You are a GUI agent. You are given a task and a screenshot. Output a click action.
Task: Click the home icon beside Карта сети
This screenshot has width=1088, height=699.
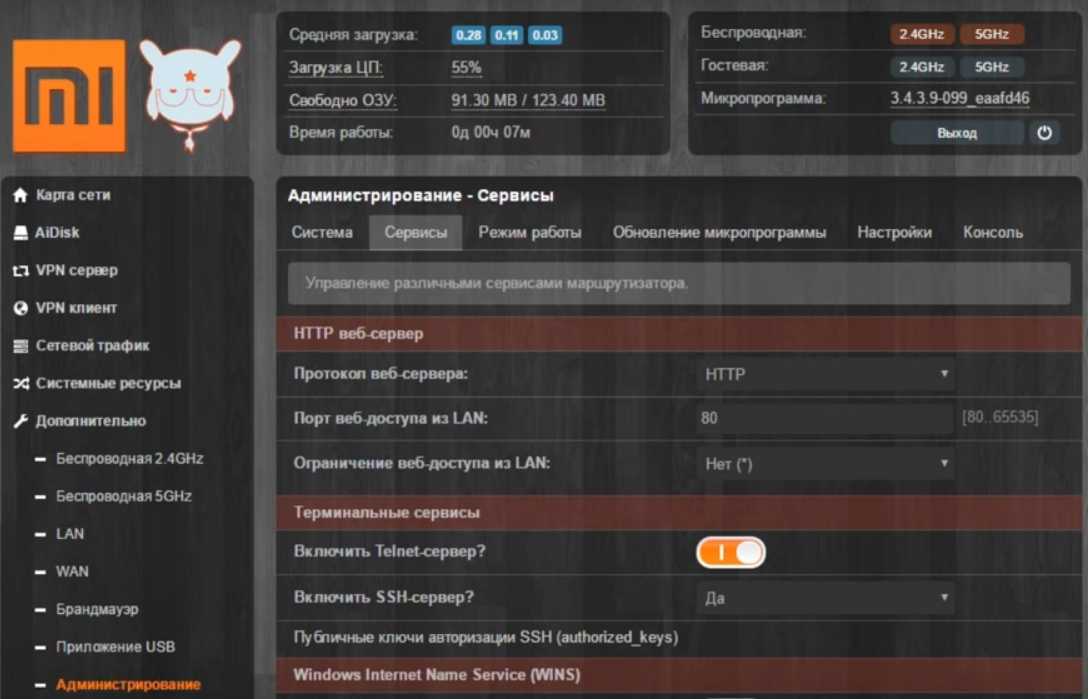pyautogui.click(x=20, y=196)
